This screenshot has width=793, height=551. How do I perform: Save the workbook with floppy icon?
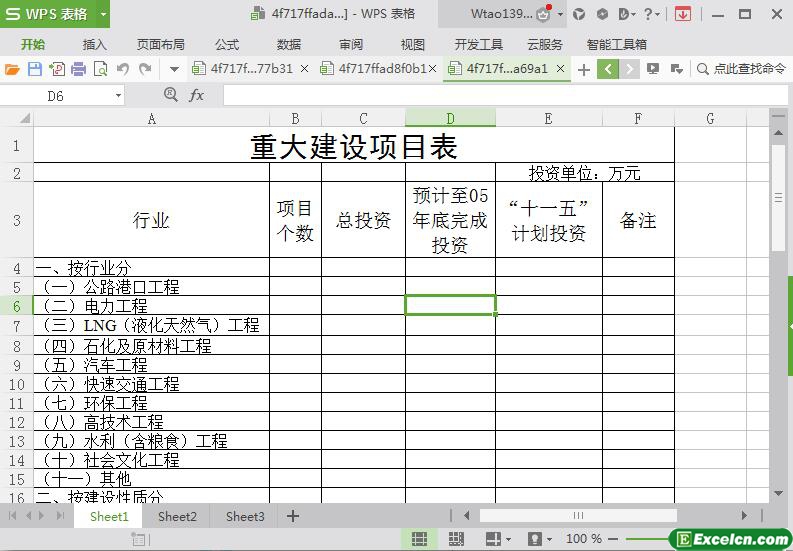[x=34, y=69]
